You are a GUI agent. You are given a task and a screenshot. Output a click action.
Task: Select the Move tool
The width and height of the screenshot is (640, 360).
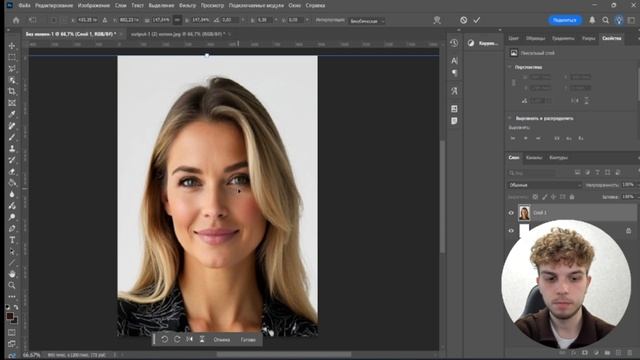[12, 46]
